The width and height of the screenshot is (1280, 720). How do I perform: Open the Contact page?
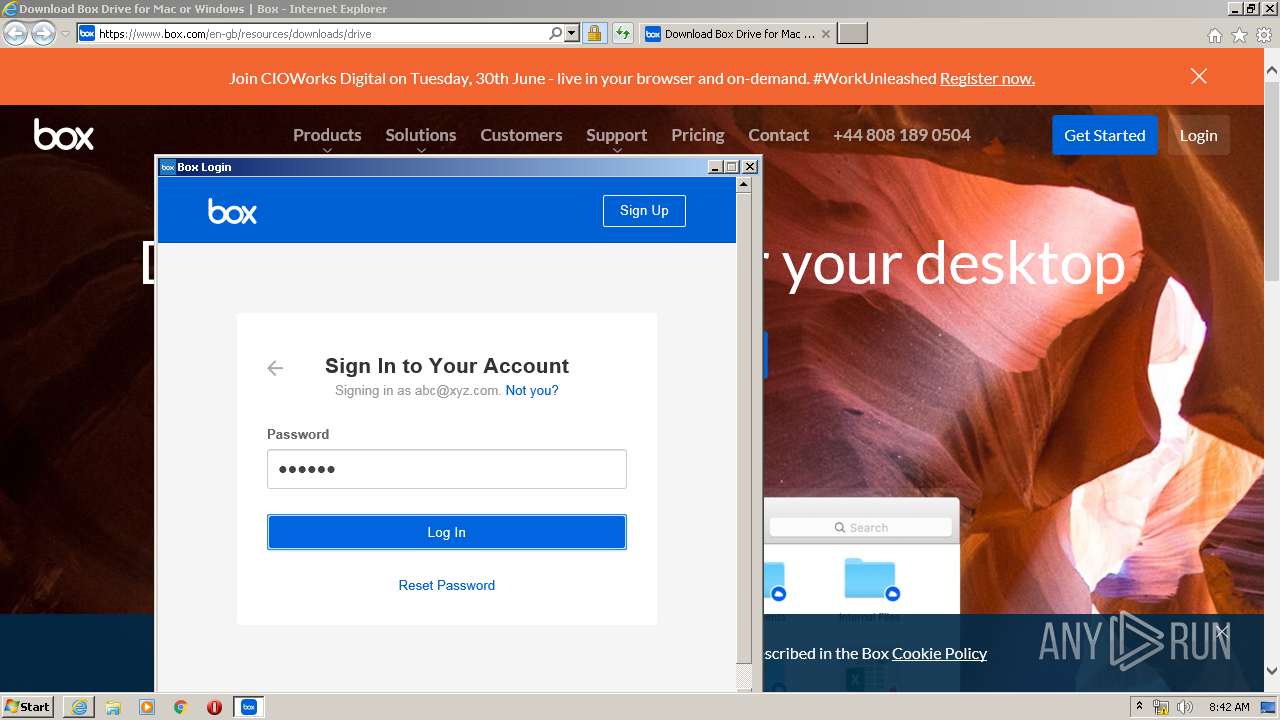[x=778, y=135]
